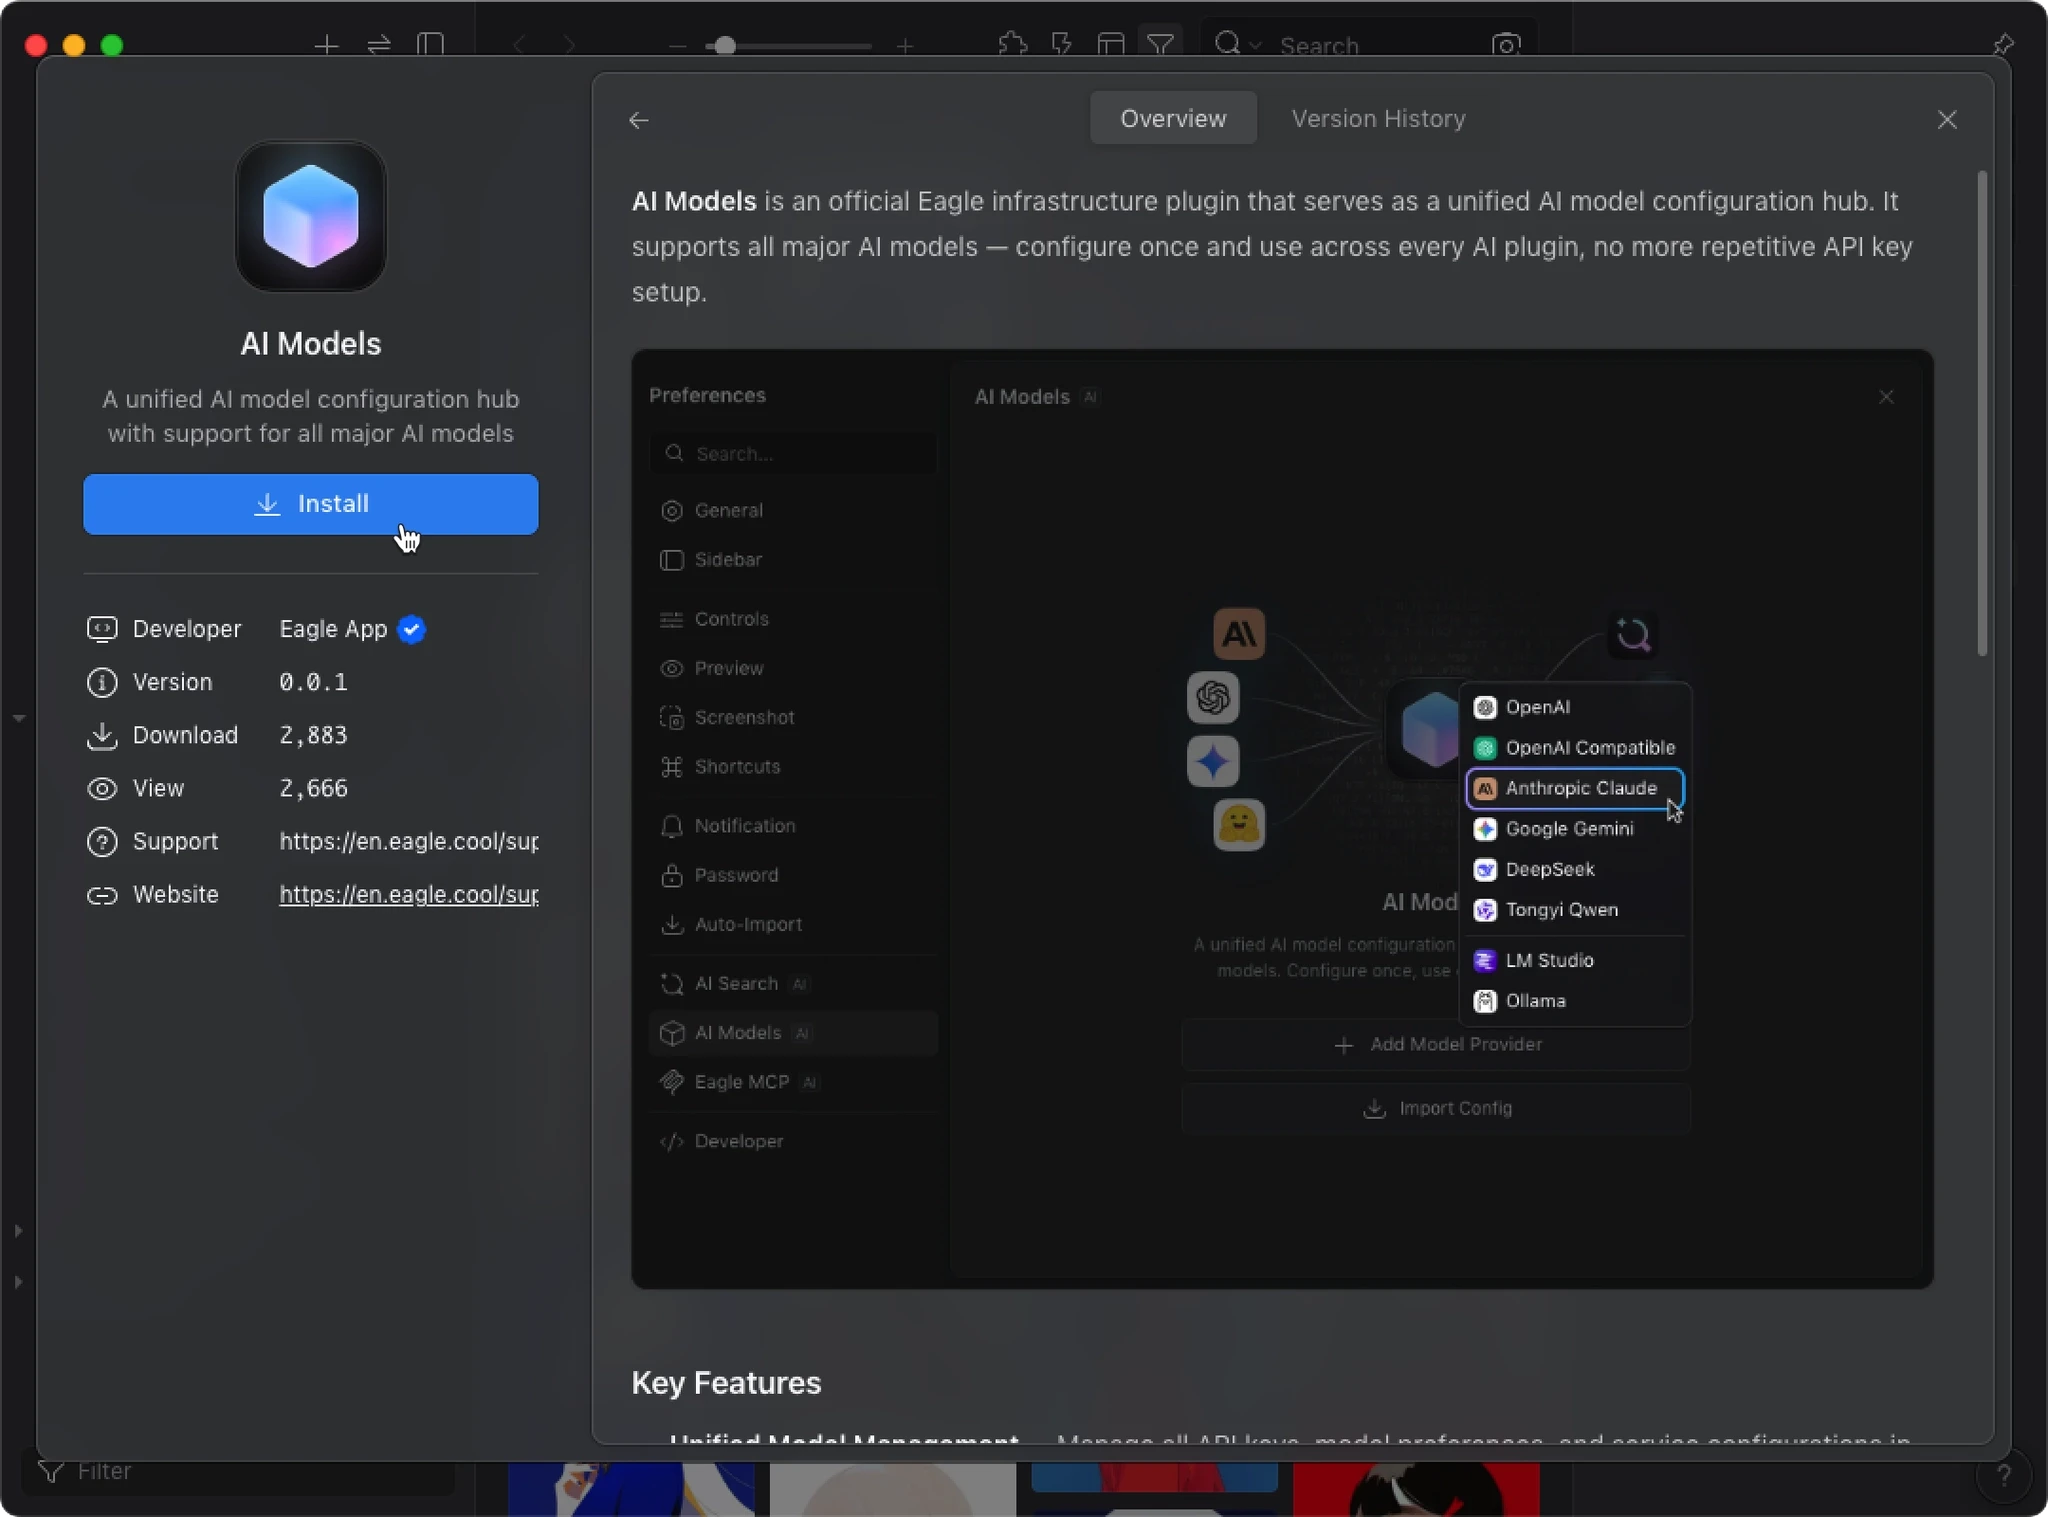Close the plugin detail dialog
Viewport: 2048px width, 1517px height.
pos(1946,120)
